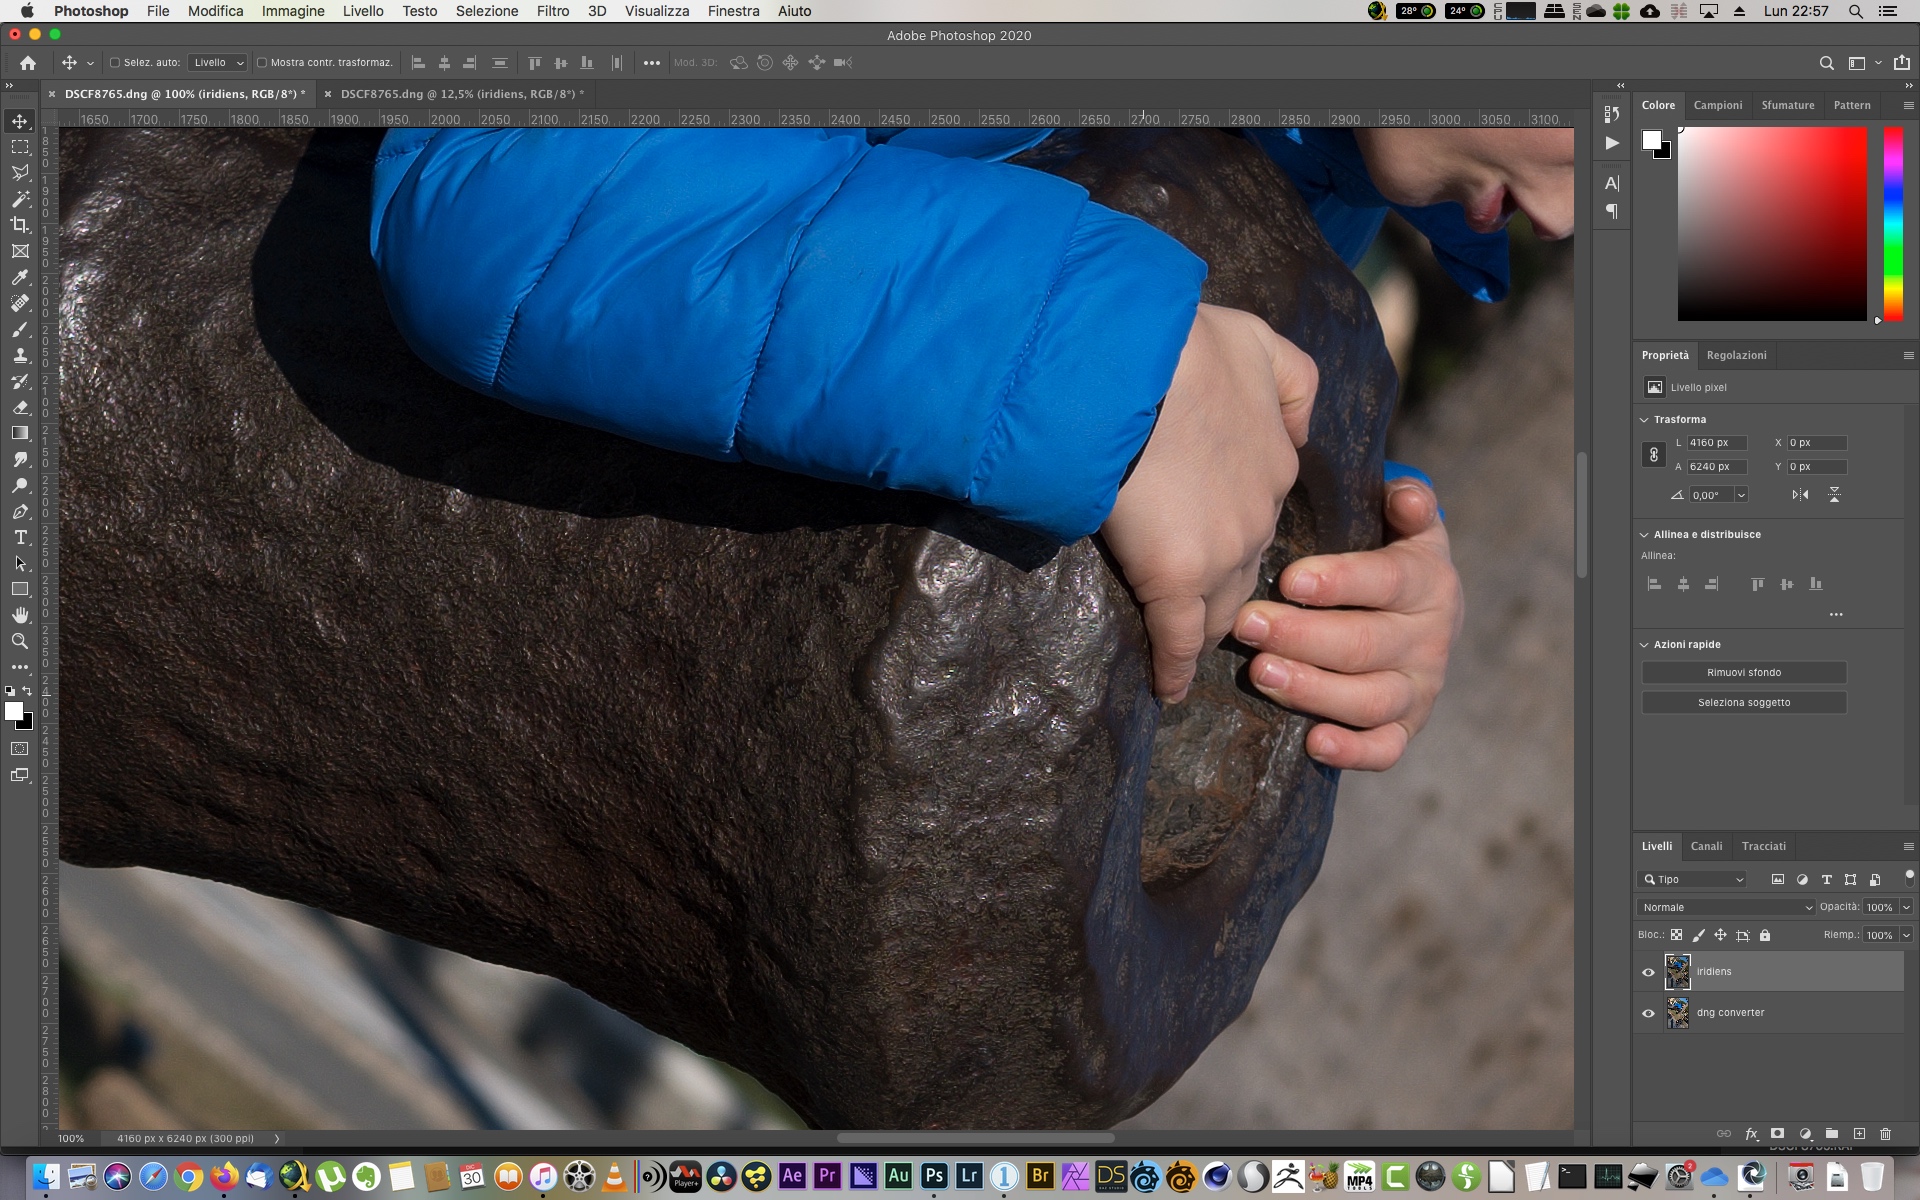Viewport: 1920px width, 1200px height.
Task: Open the rotation angle dropdown
Action: tap(1741, 495)
